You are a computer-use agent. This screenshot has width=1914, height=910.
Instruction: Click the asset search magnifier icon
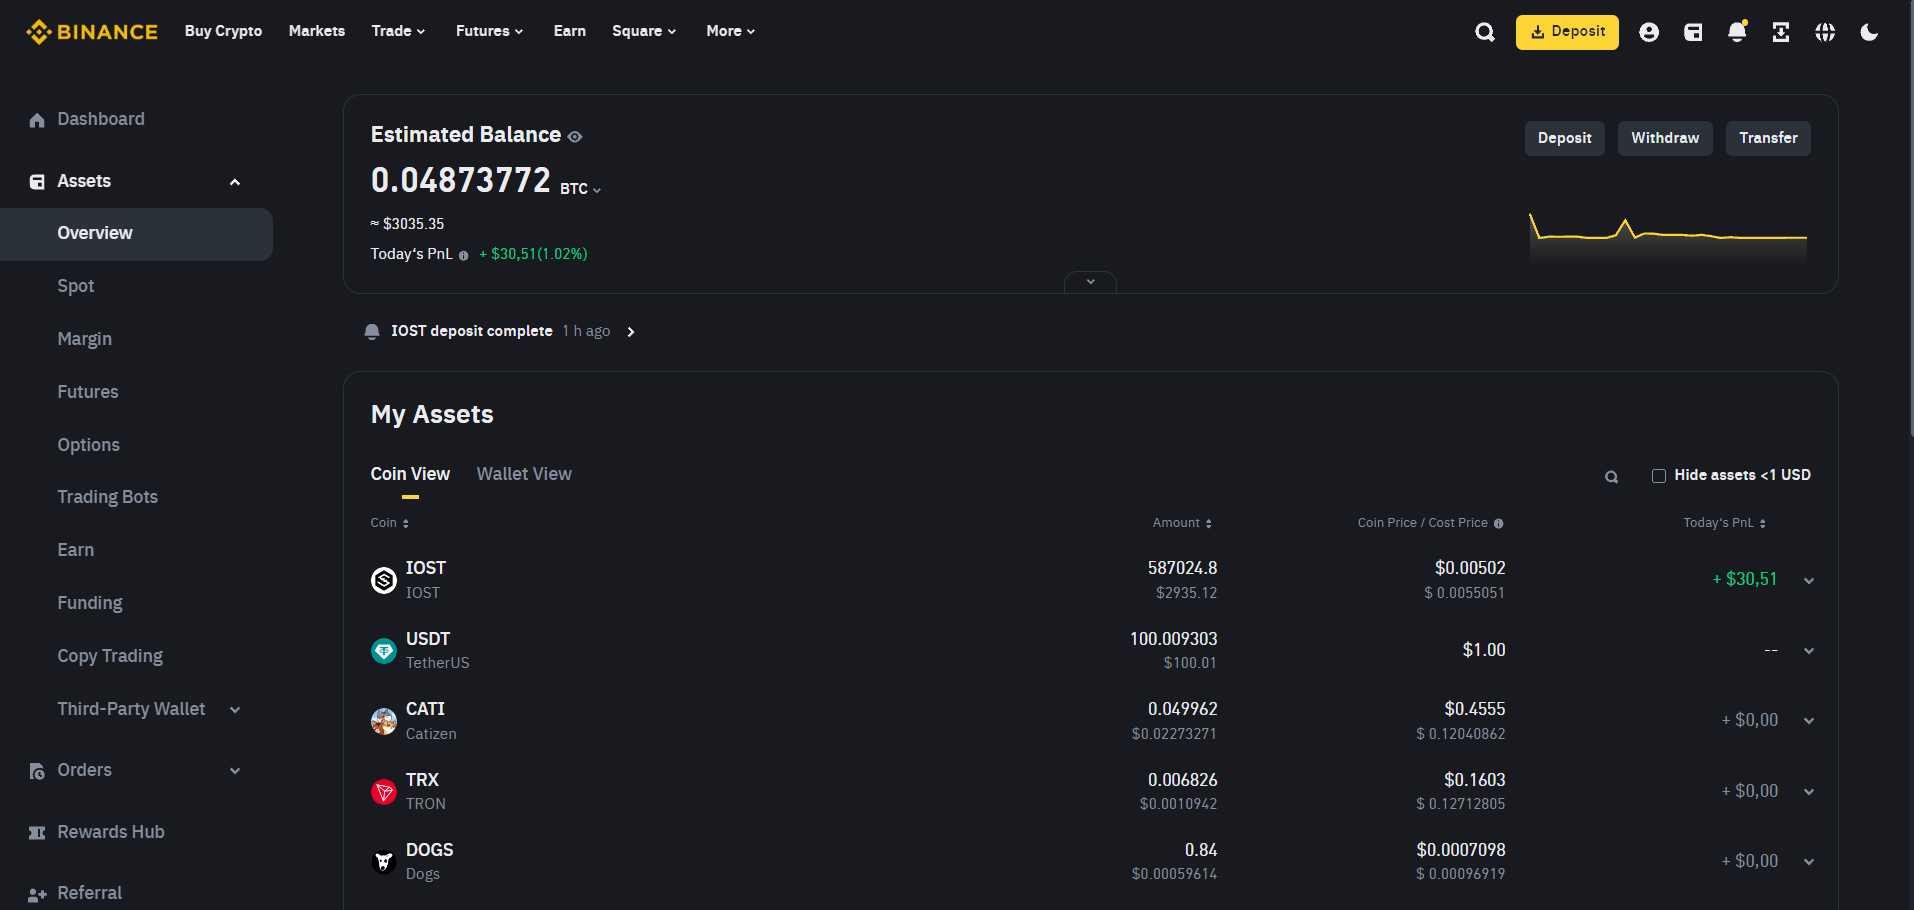pyautogui.click(x=1611, y=477)
